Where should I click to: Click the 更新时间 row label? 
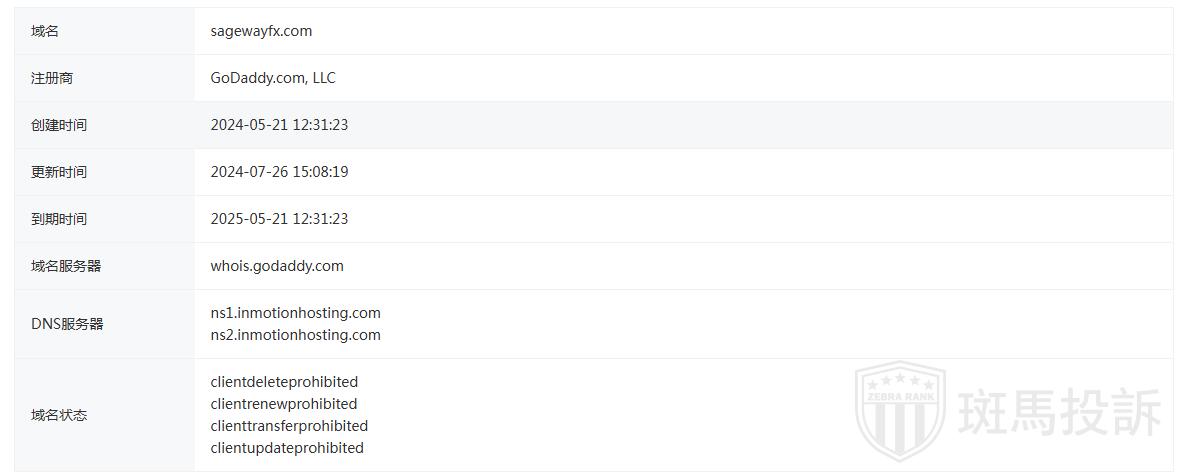(59, 172)
